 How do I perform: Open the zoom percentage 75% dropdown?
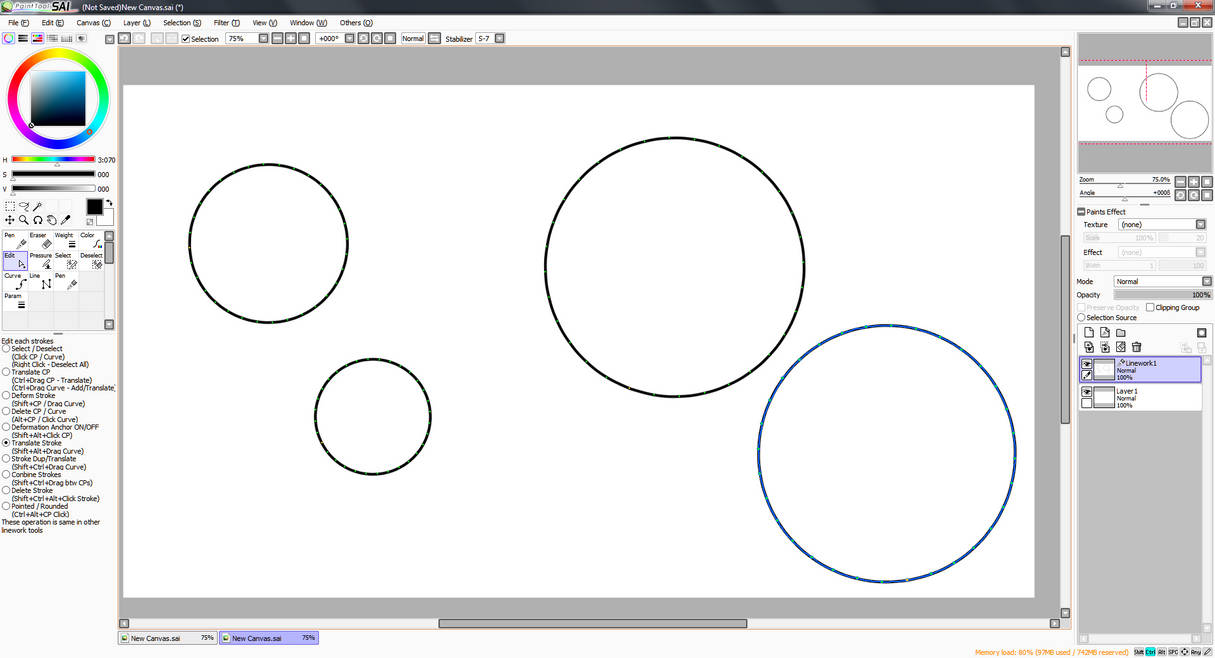pos(263,39)
